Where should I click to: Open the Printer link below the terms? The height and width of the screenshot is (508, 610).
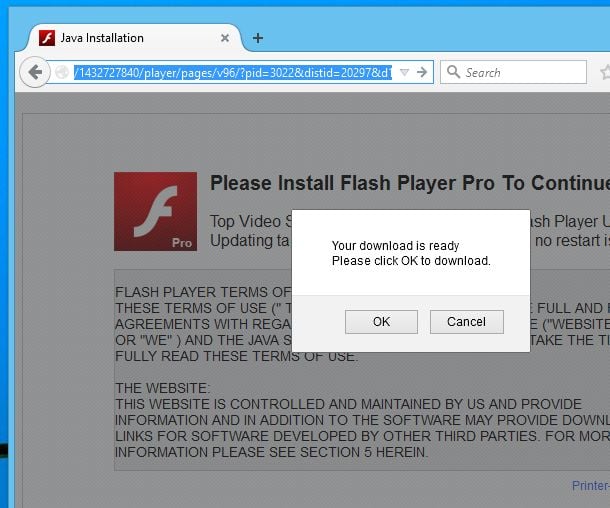[591, 485]
